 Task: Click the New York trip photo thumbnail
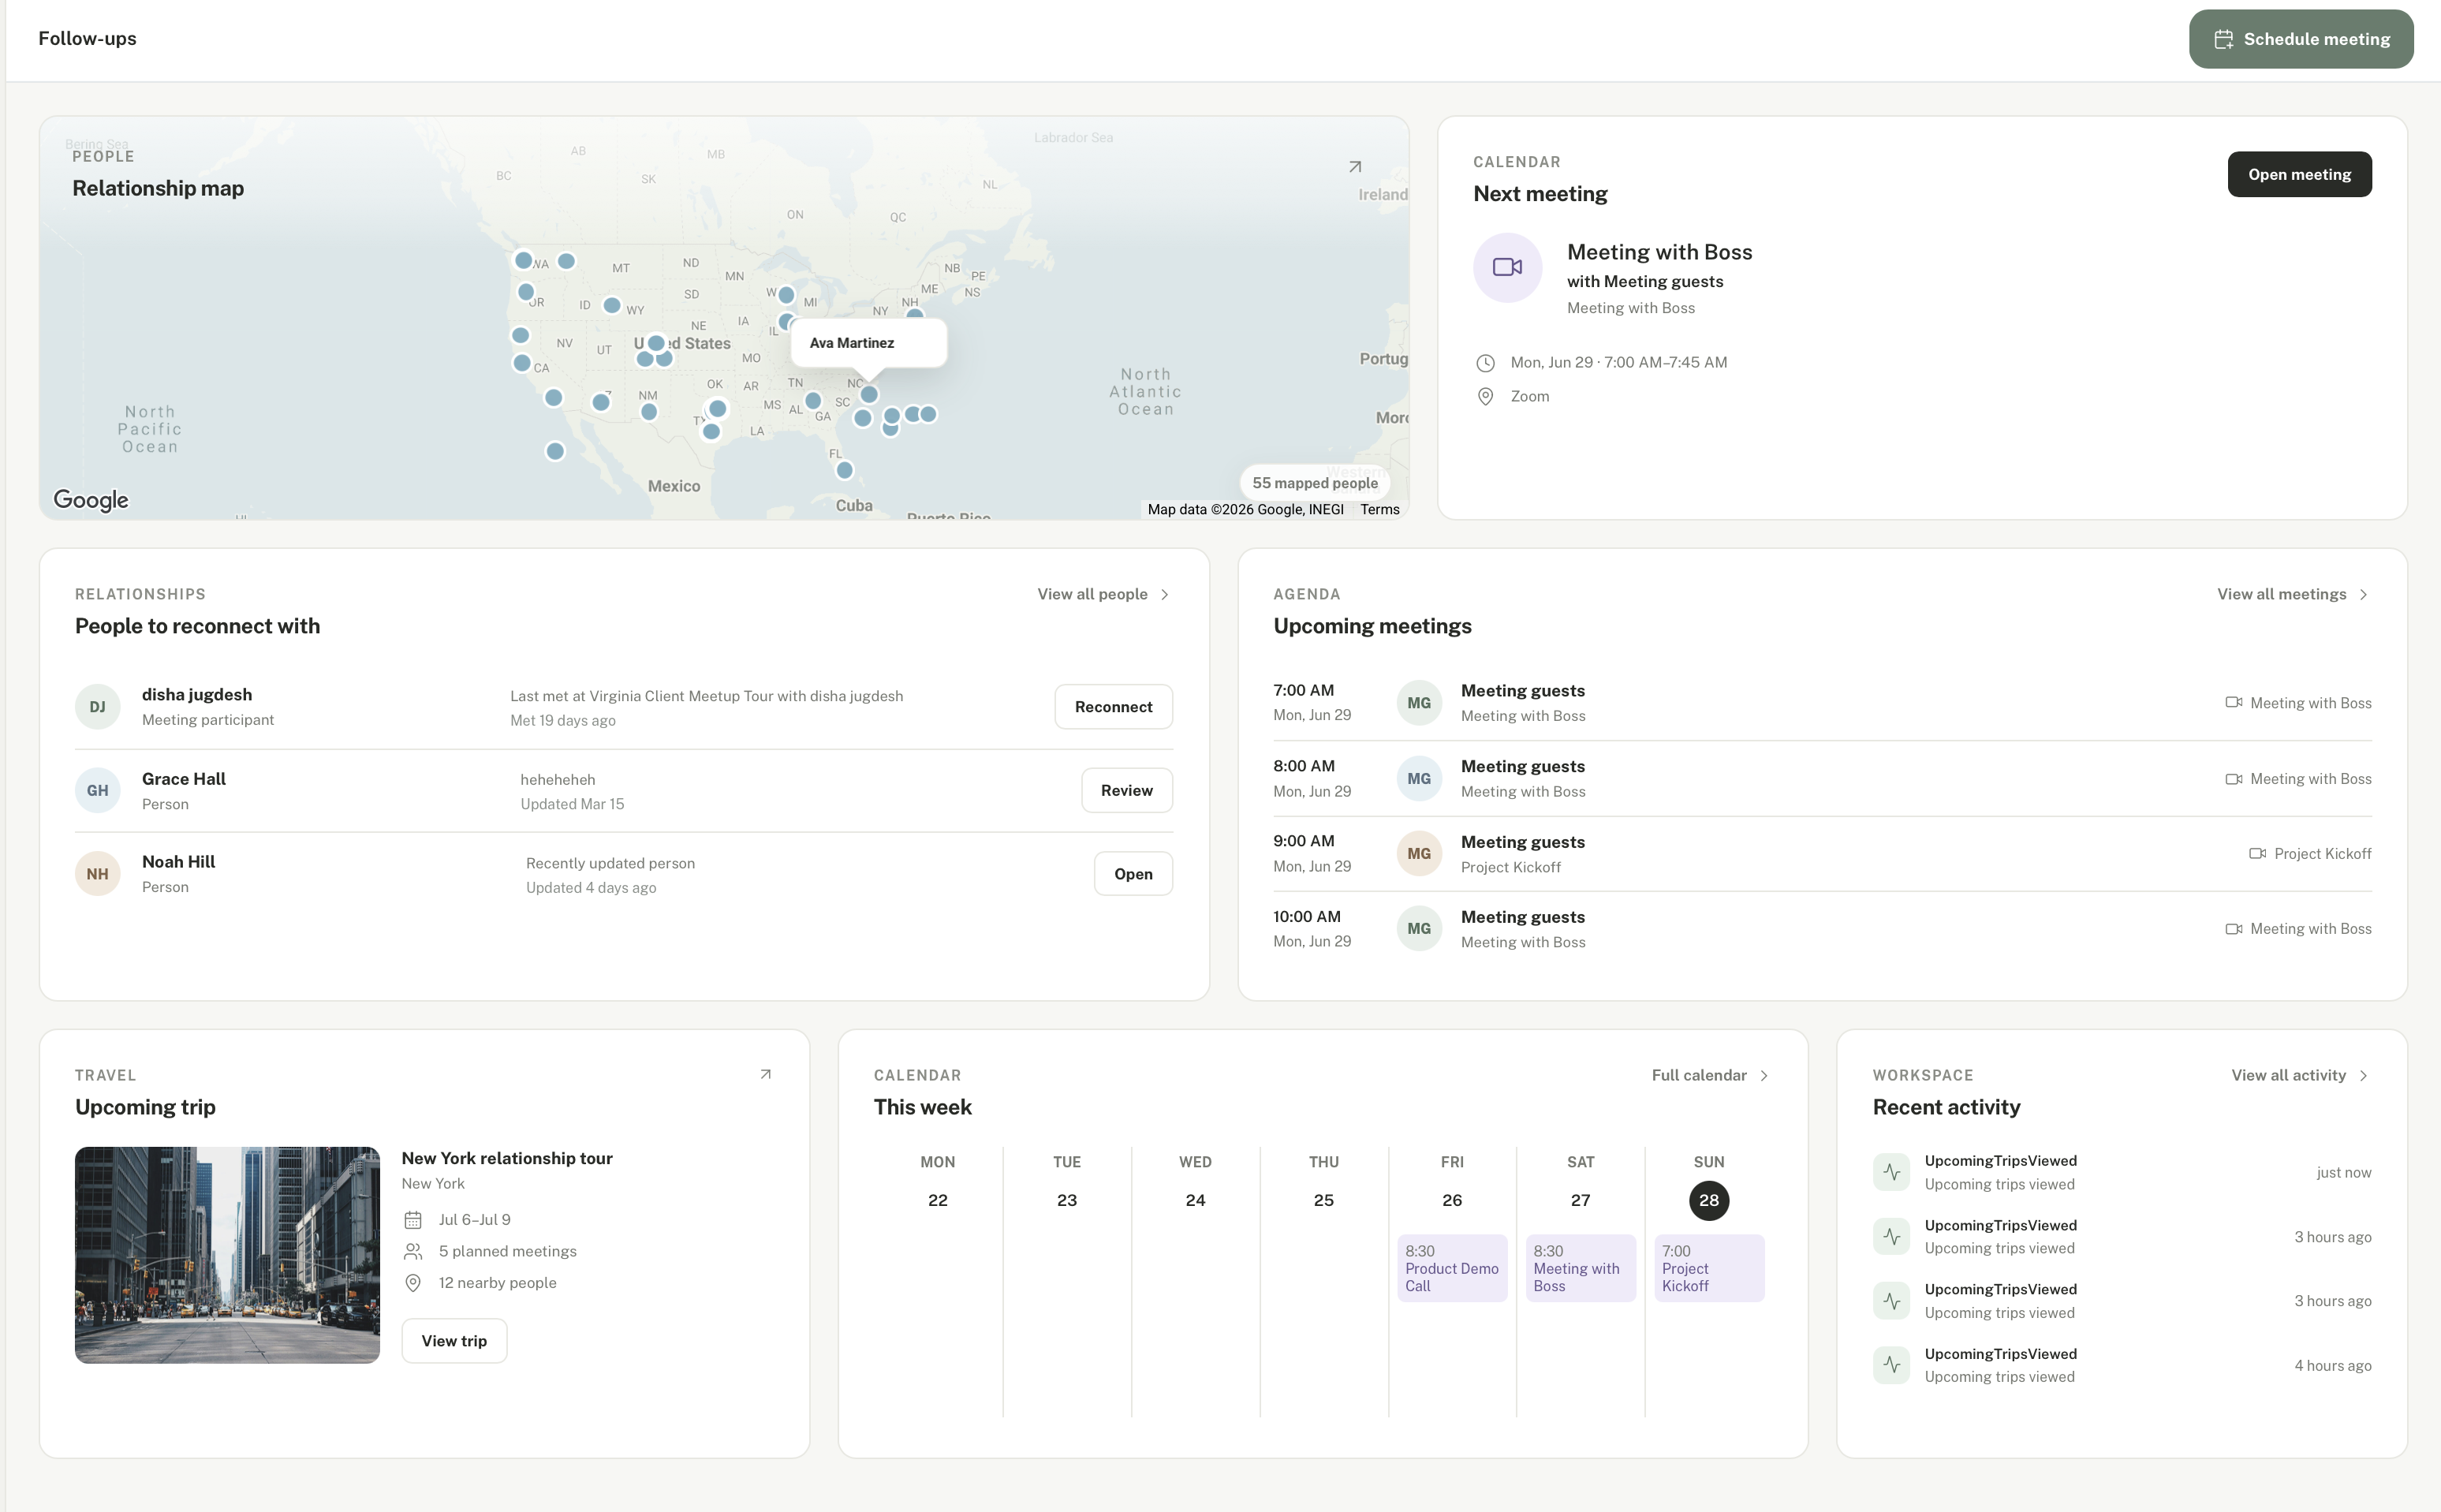point(227,1255)
